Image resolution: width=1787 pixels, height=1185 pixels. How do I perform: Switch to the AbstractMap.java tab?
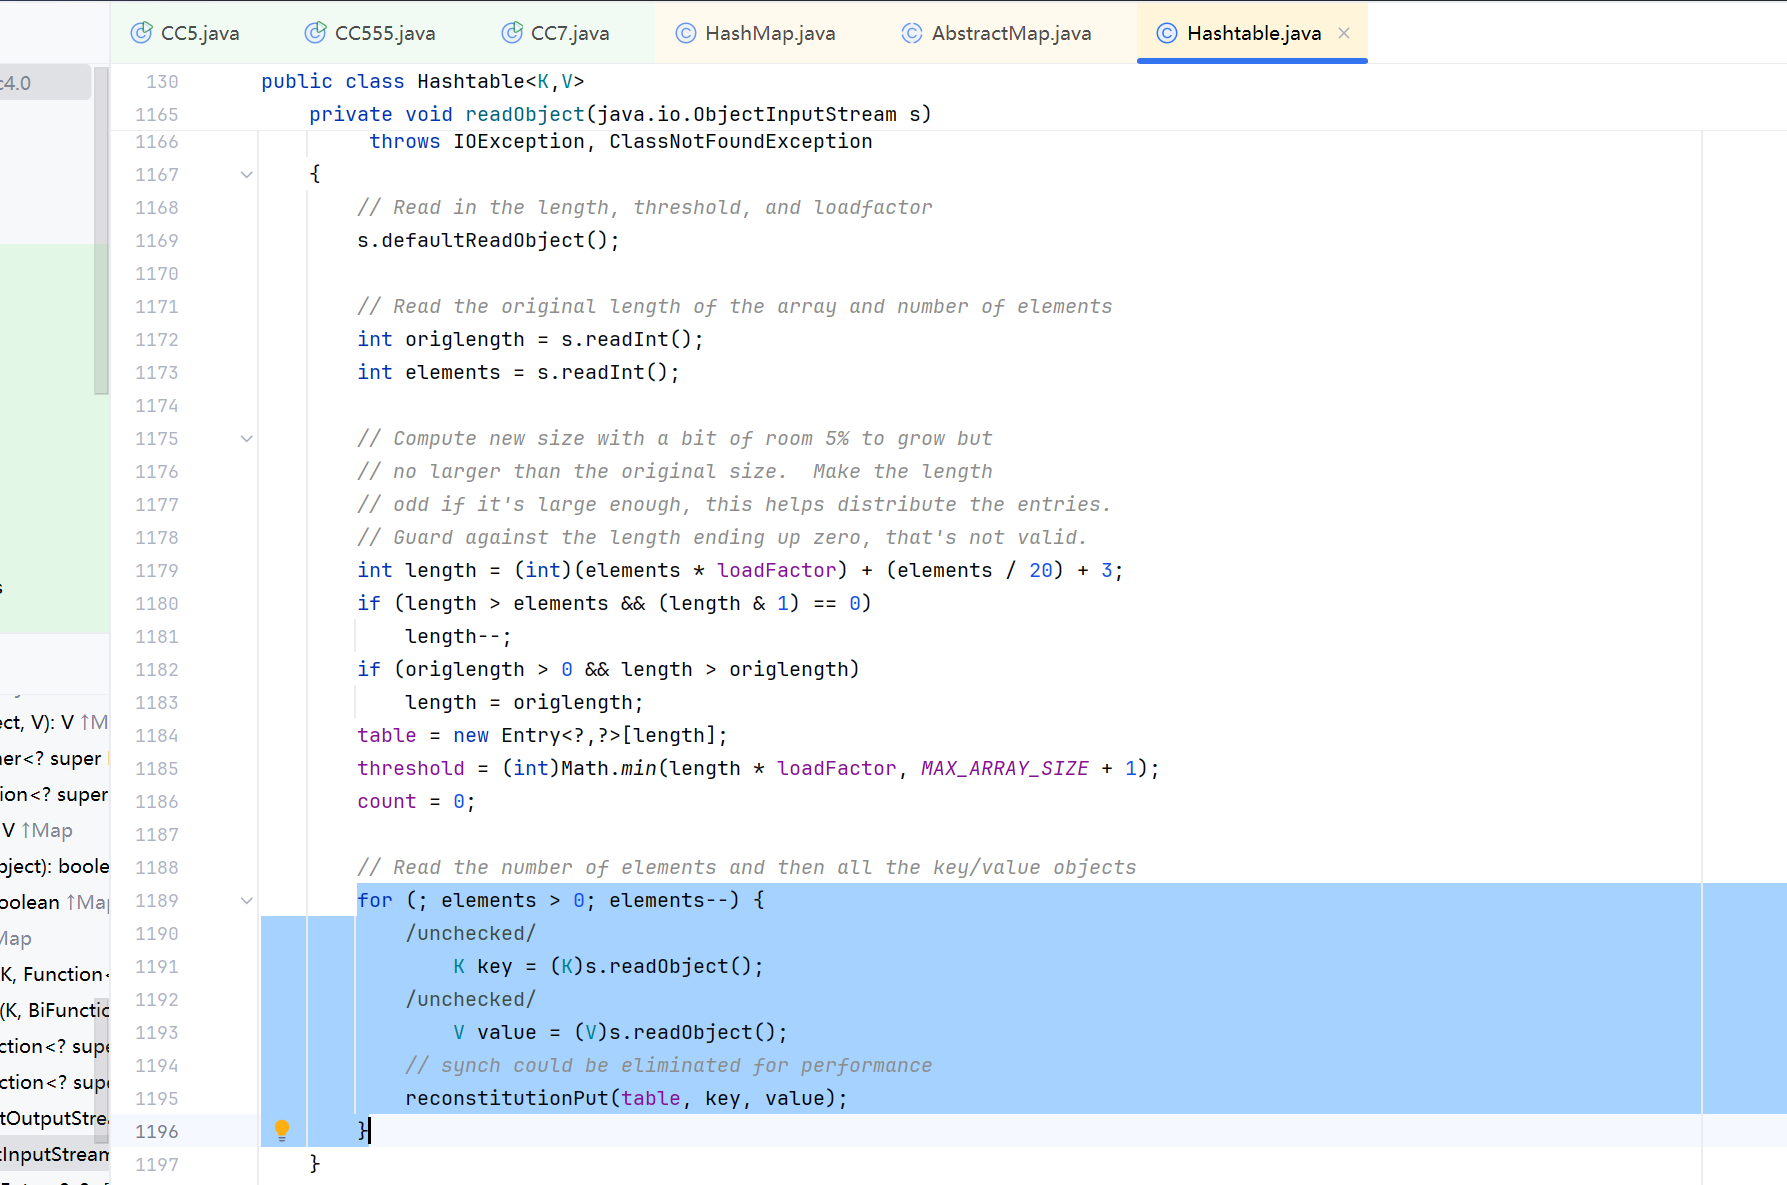click(1010, 33)
